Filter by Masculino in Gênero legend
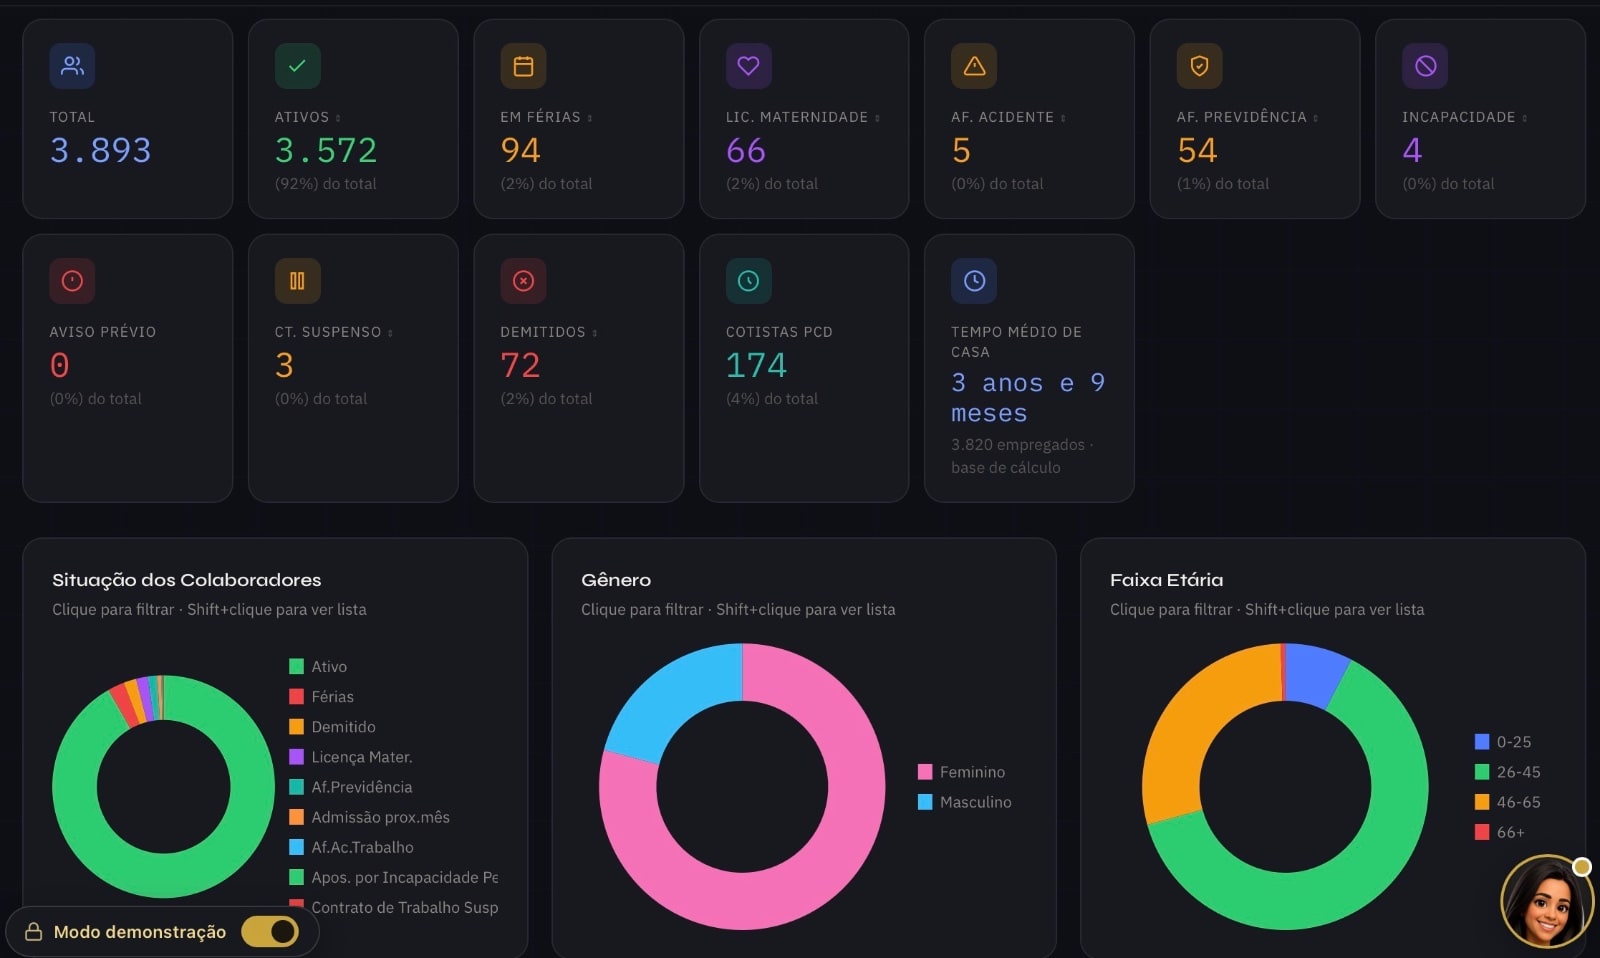Screen dimensions: 1600x958 (964, 802)
